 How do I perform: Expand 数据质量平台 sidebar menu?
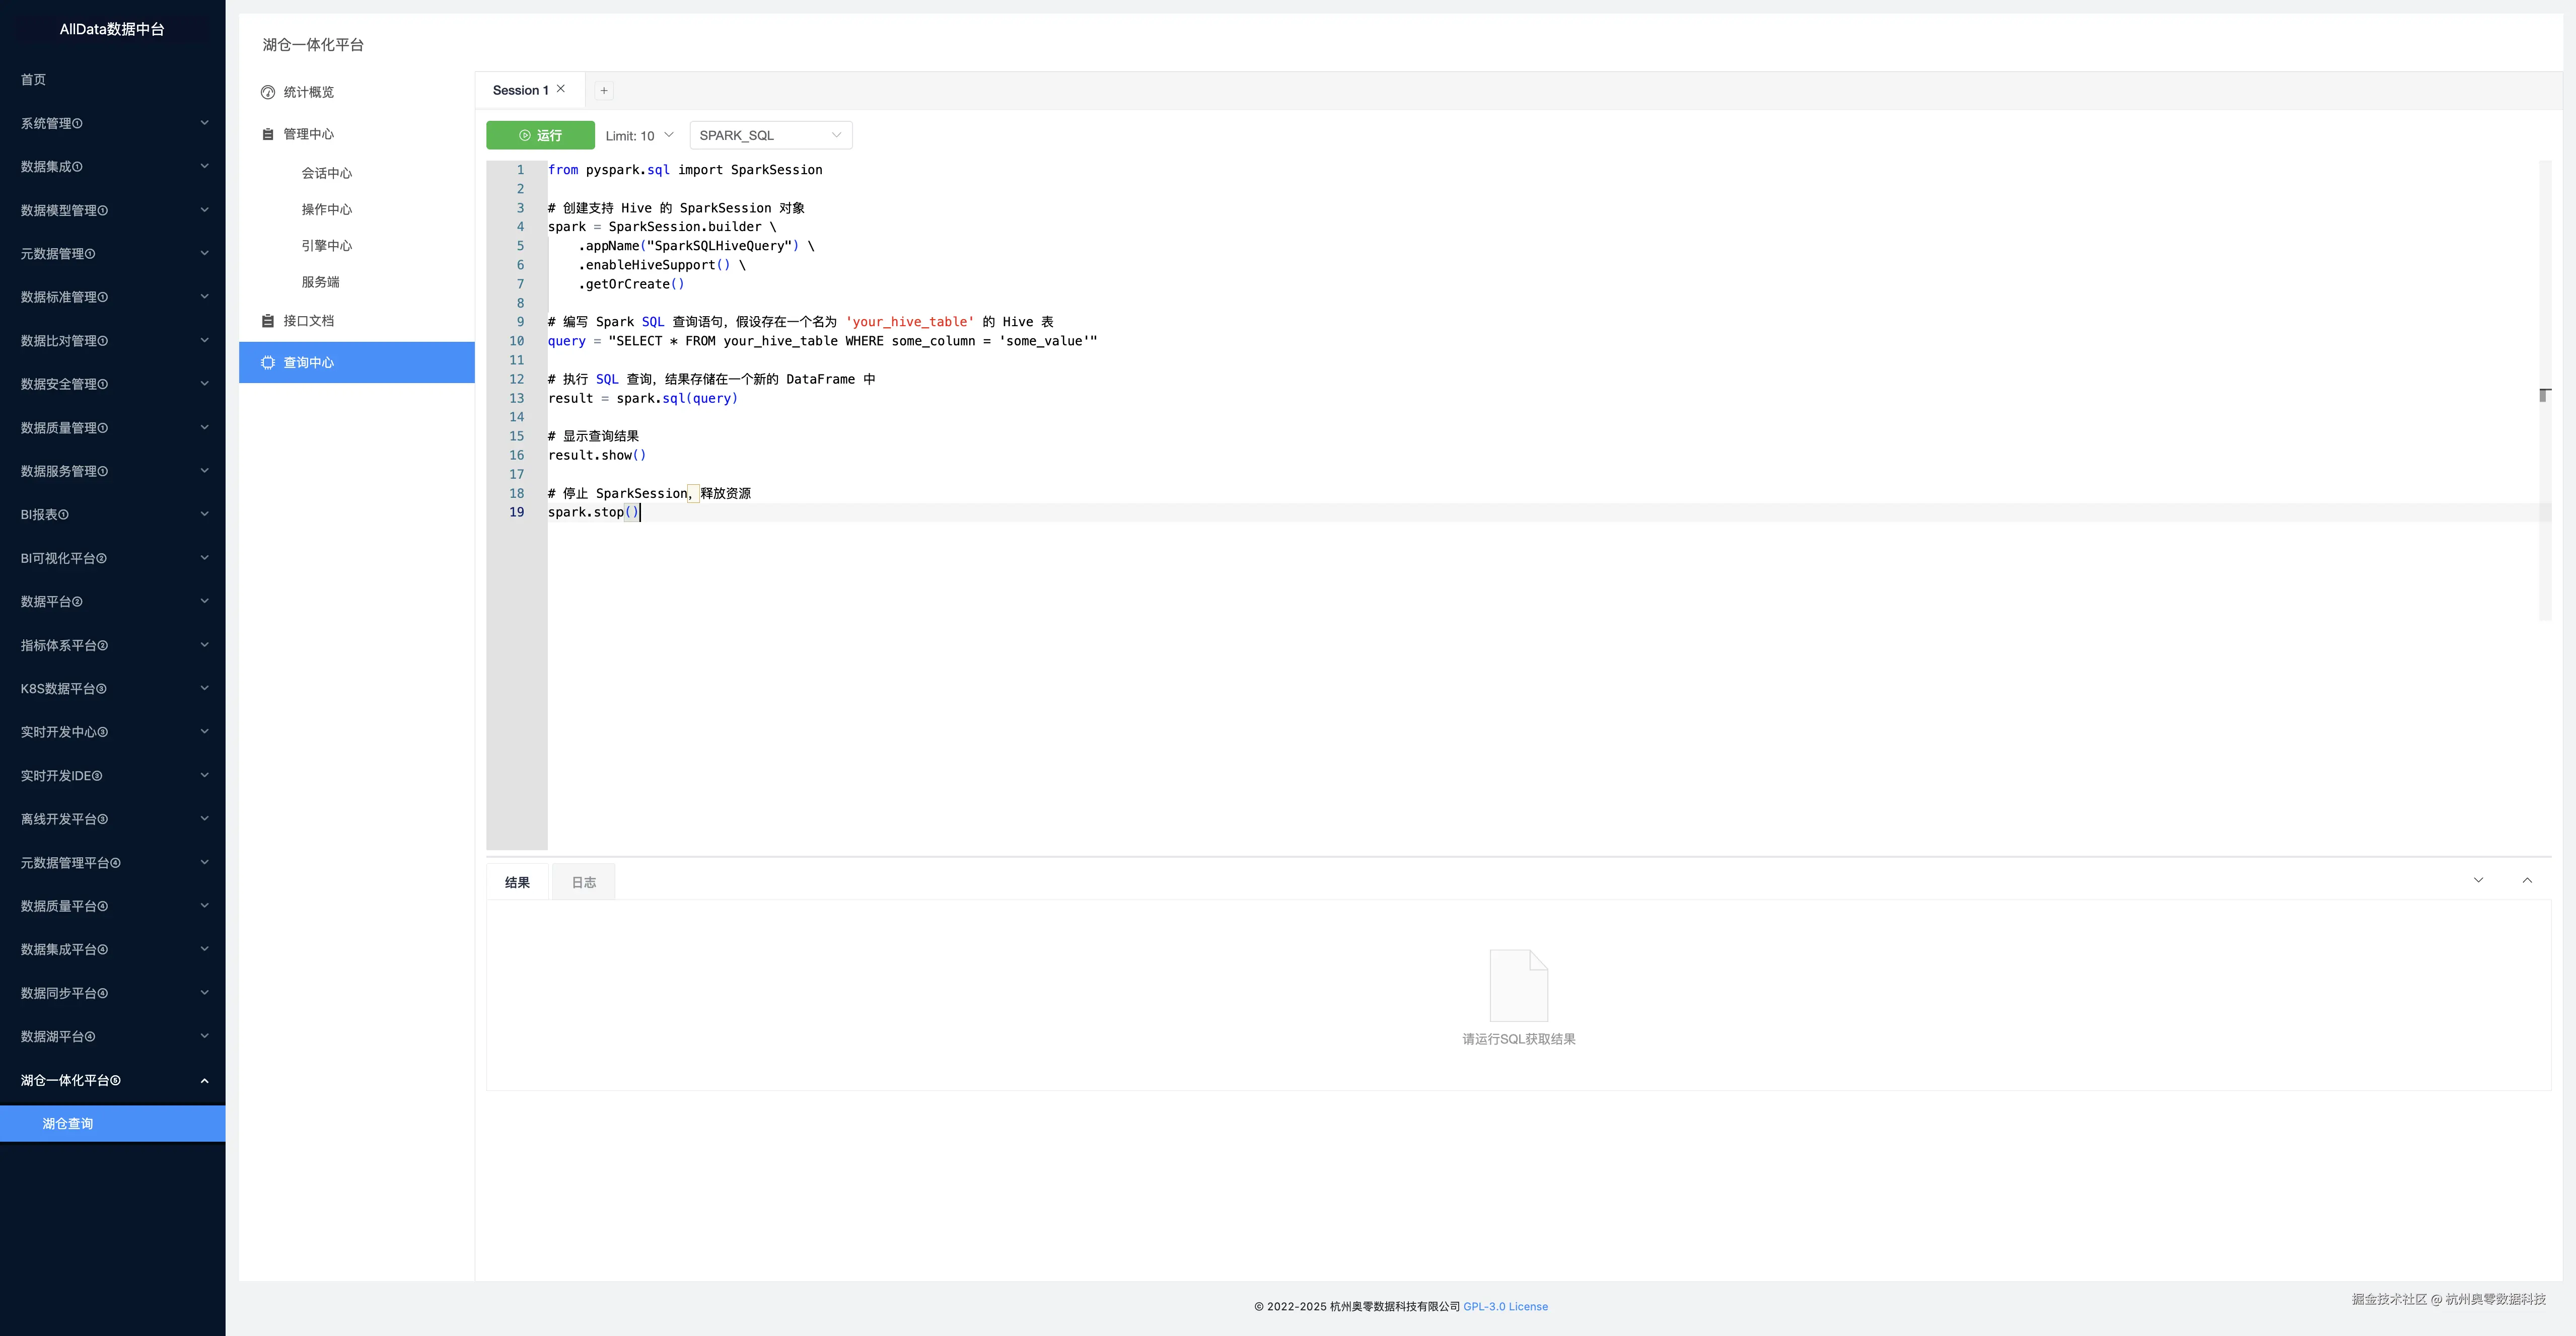tap(112, 906)
